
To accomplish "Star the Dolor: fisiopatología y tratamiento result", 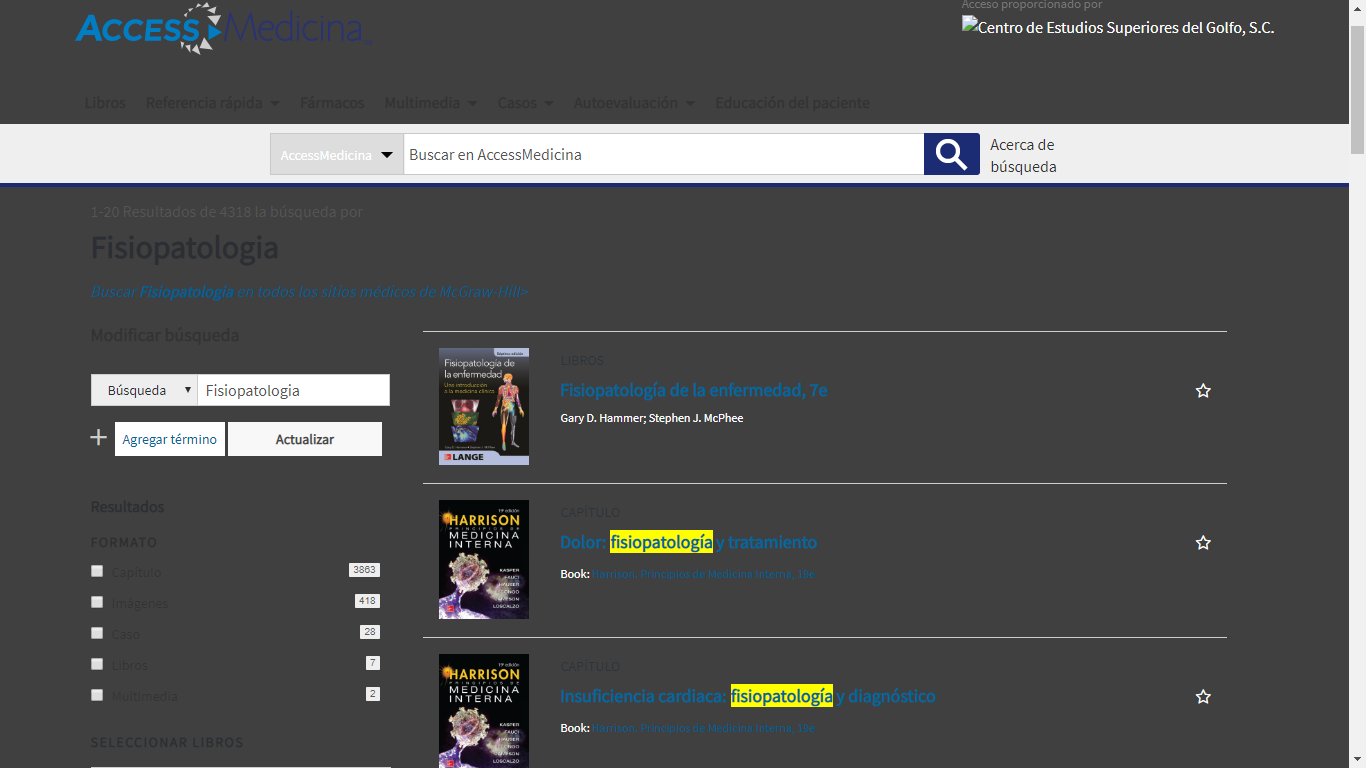I will [x=1203, y=543].
